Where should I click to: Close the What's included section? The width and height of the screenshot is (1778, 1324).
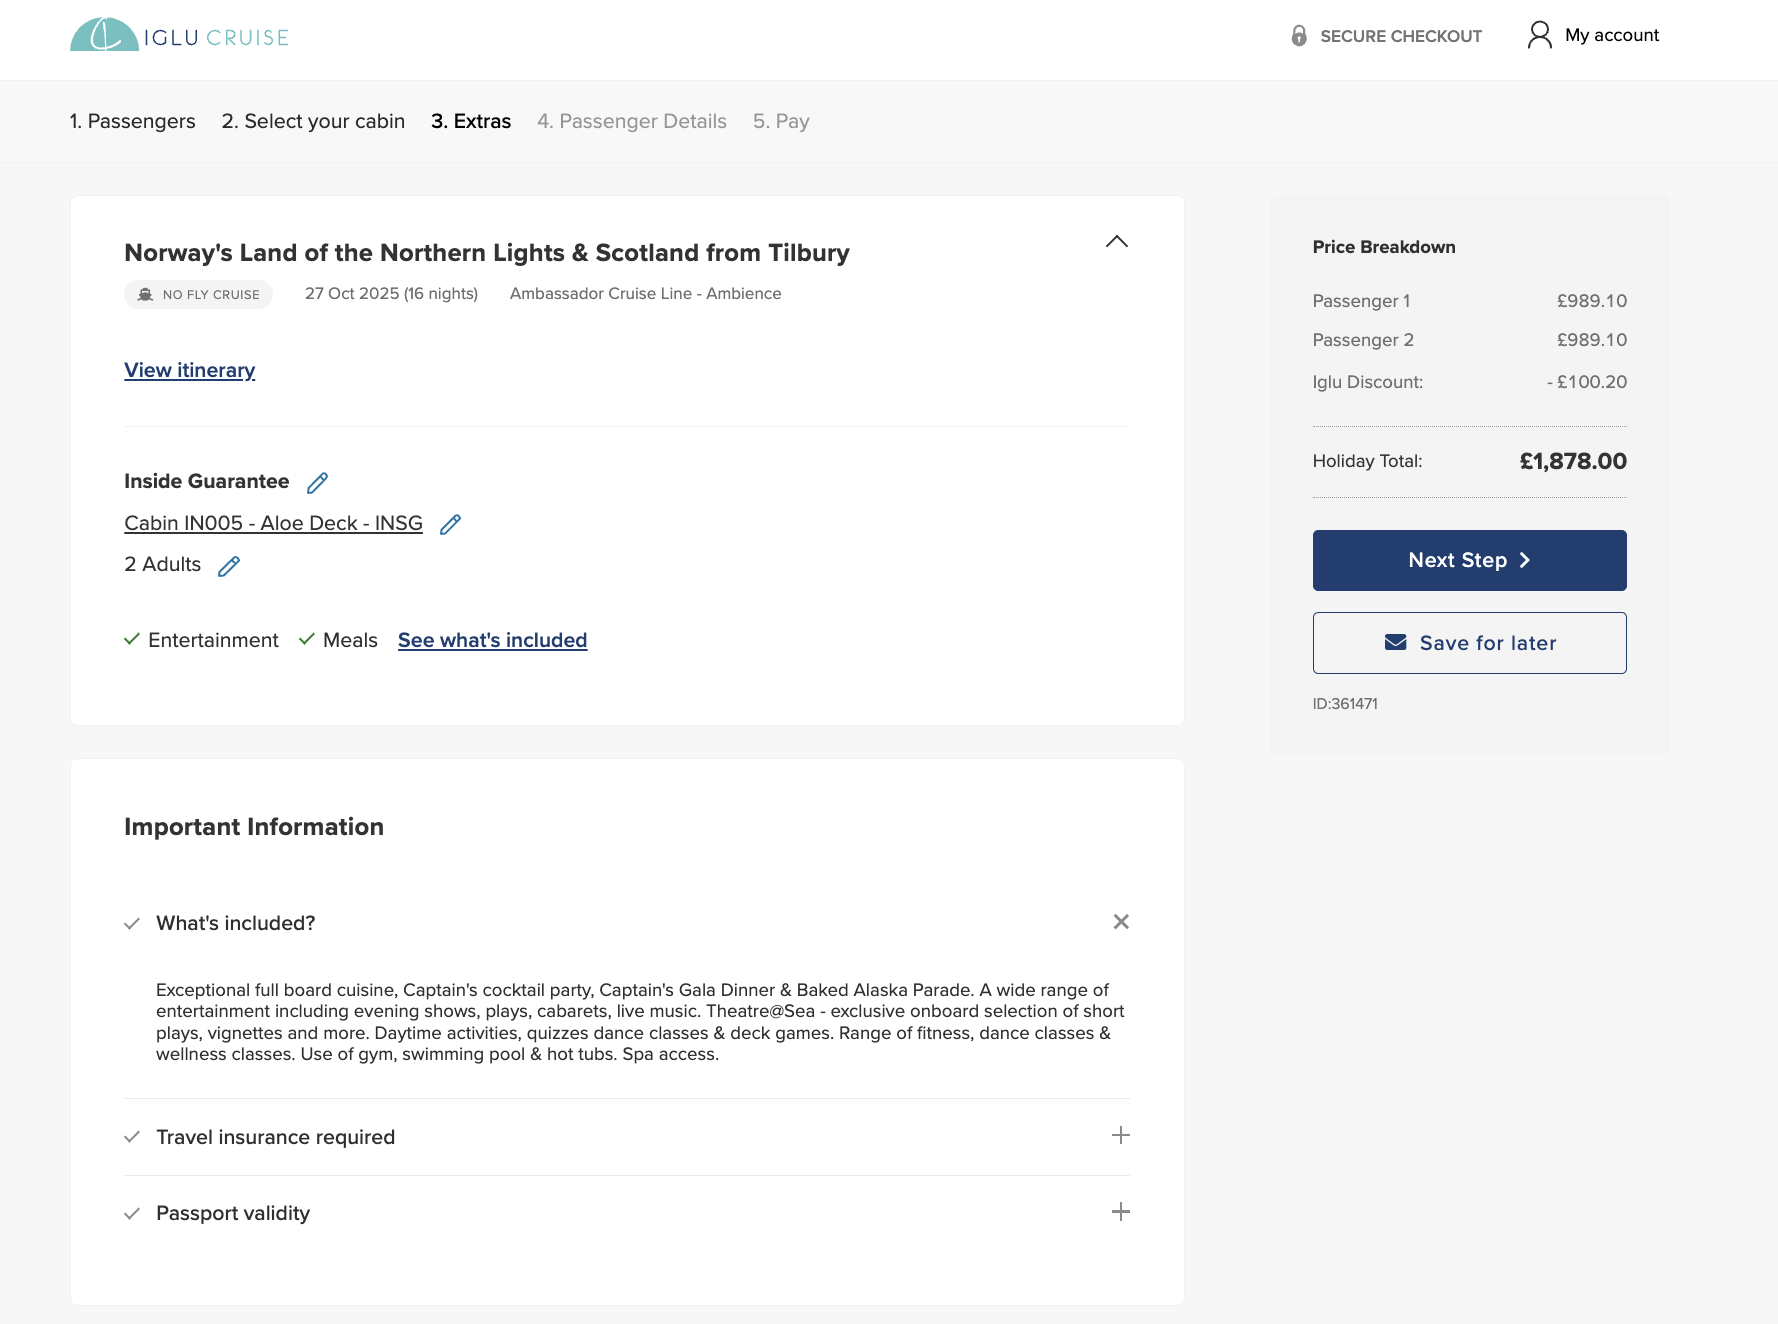pyautogui.click(x=1121, y=921)
